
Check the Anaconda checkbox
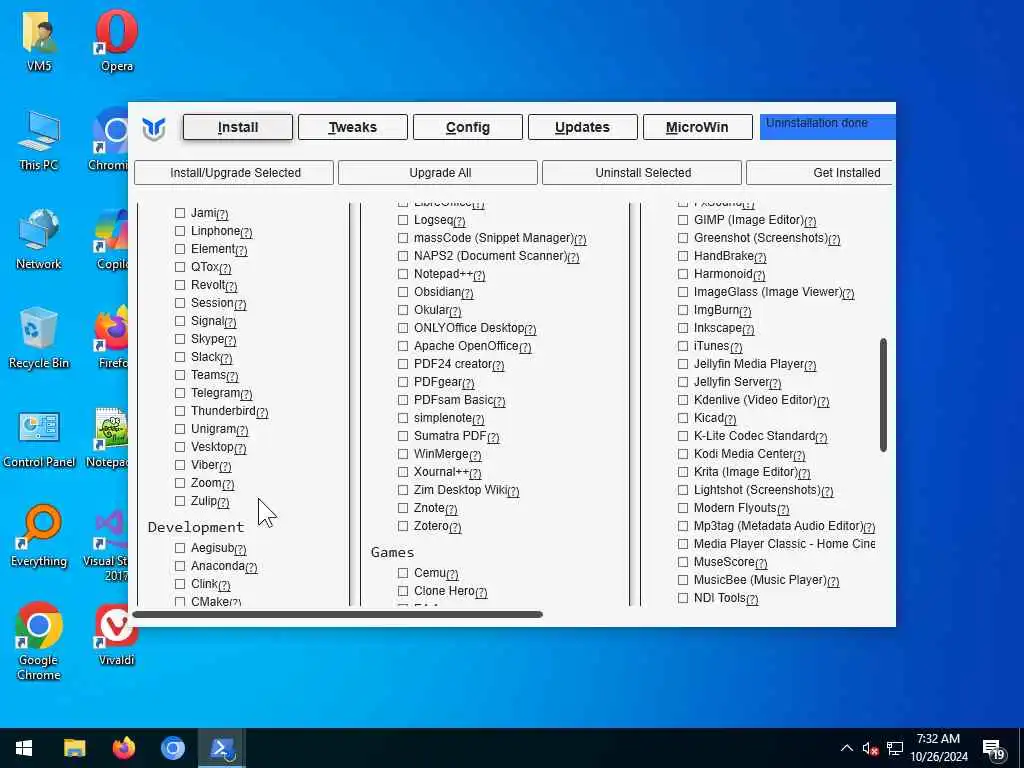click(x=180, y=566)
